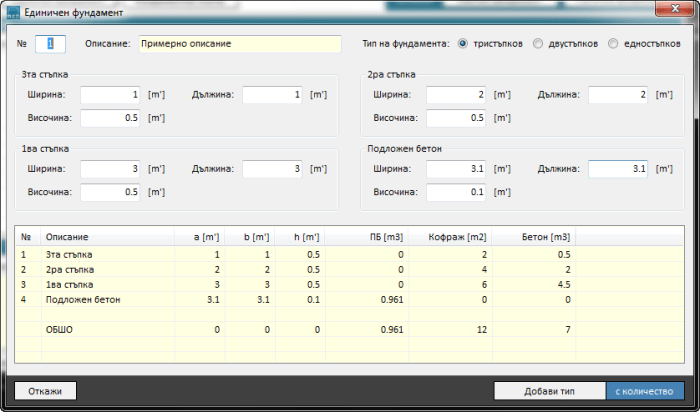700x412 pixels.
Task: Choose едностъпков foundation type
Action: [612, 44]
